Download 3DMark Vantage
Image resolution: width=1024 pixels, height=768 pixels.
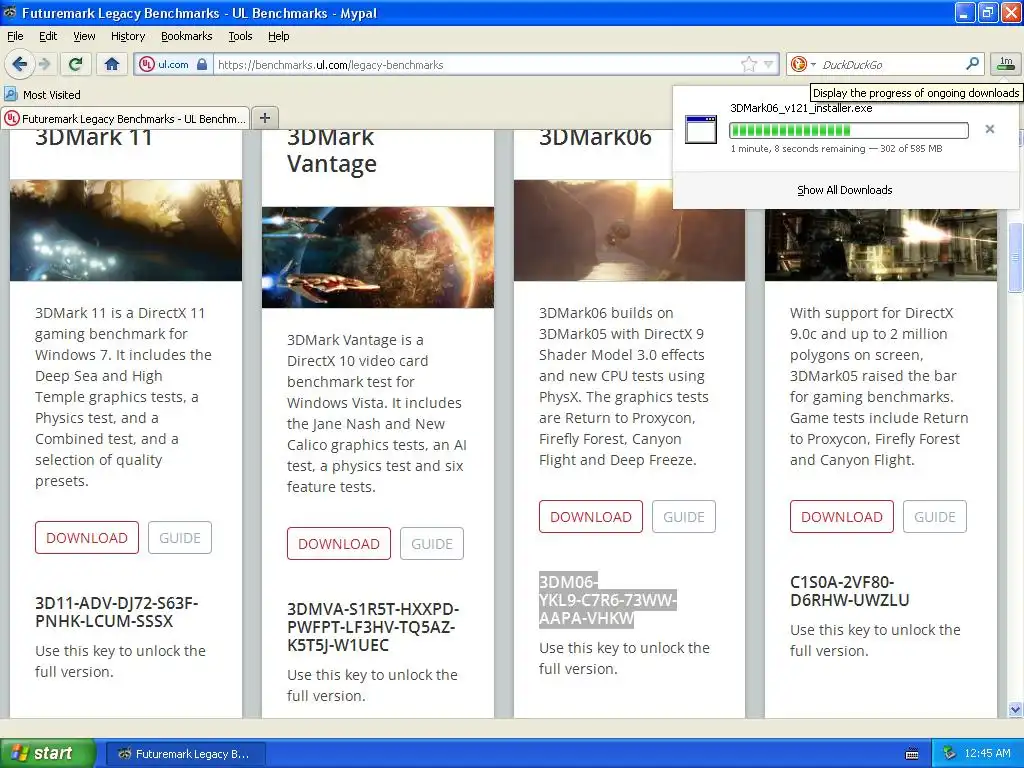tap(339, 543)
